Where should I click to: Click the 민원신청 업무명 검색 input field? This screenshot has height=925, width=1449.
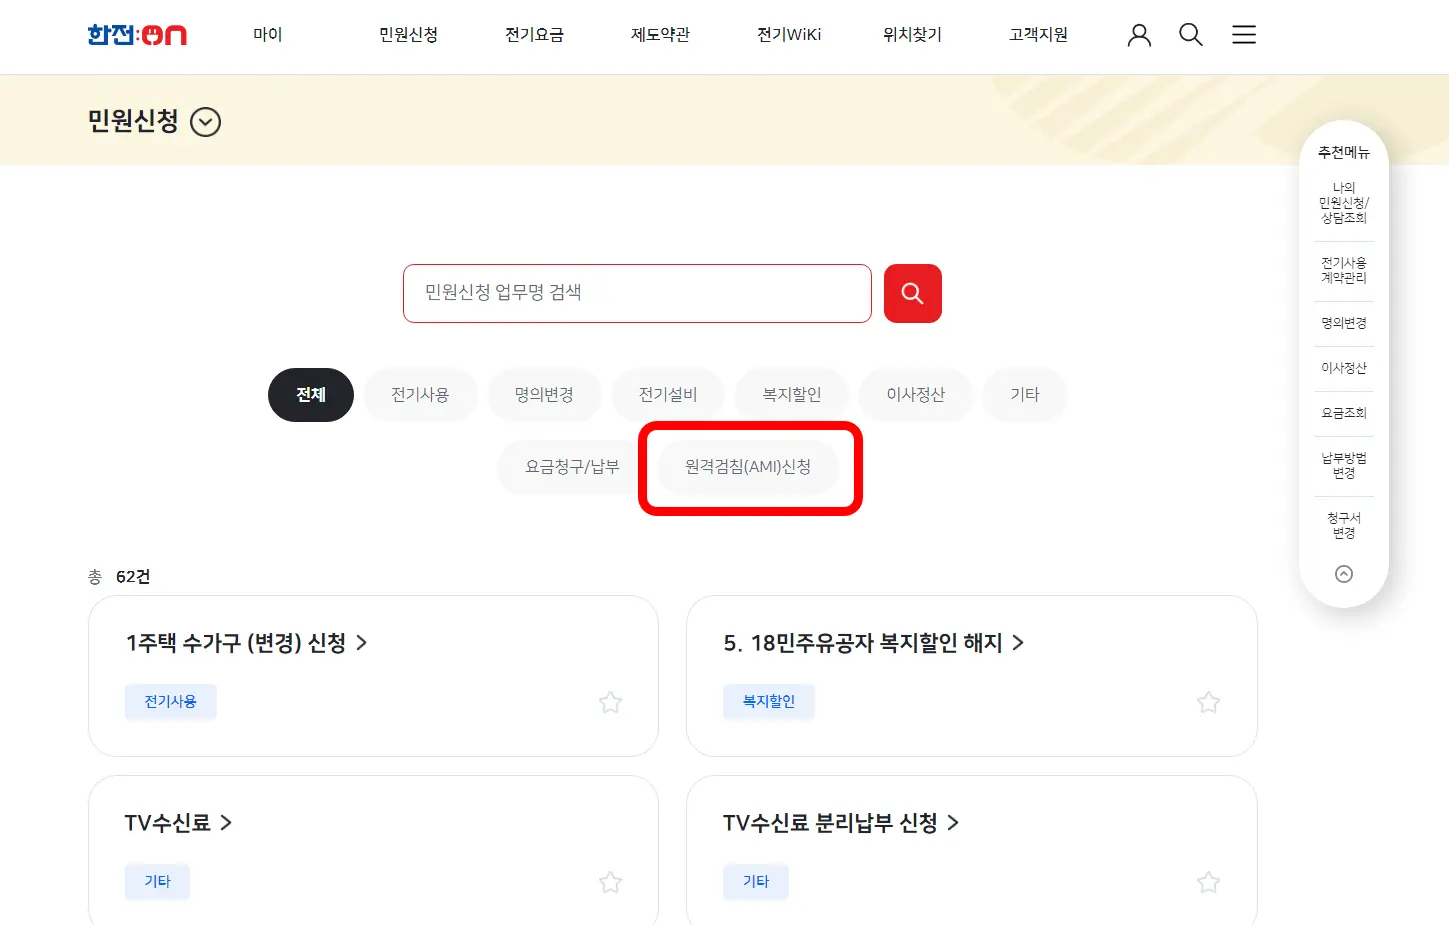pos(636,293)
